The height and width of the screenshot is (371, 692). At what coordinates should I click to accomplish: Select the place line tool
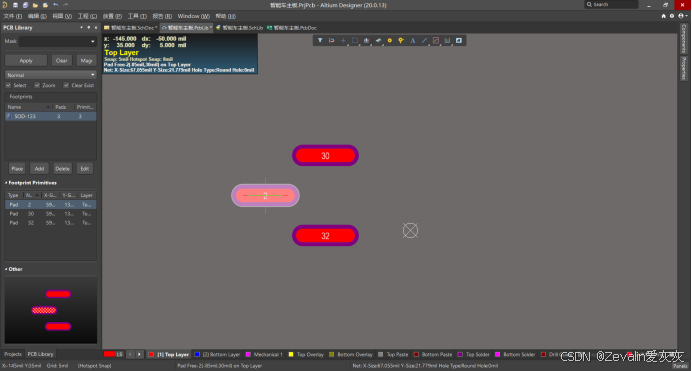pos(424,41)
